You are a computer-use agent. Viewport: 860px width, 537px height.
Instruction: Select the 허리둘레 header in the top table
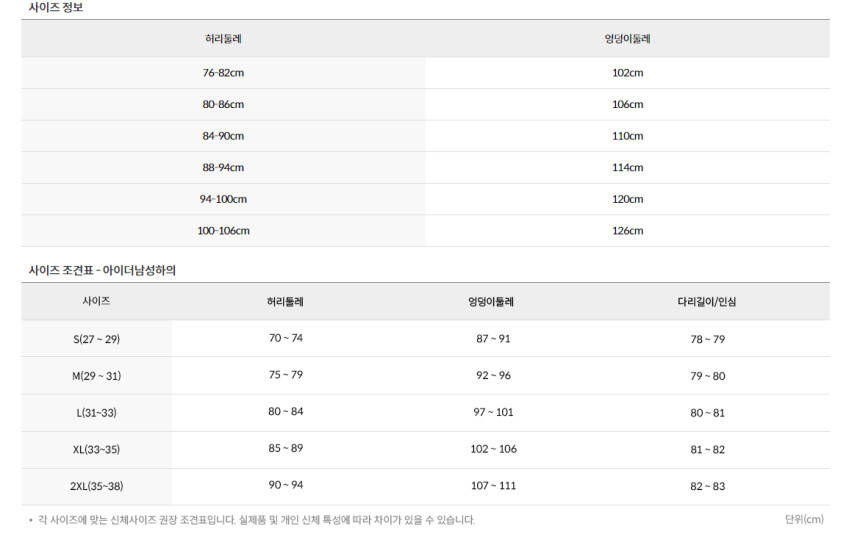[x=223, y=39]
